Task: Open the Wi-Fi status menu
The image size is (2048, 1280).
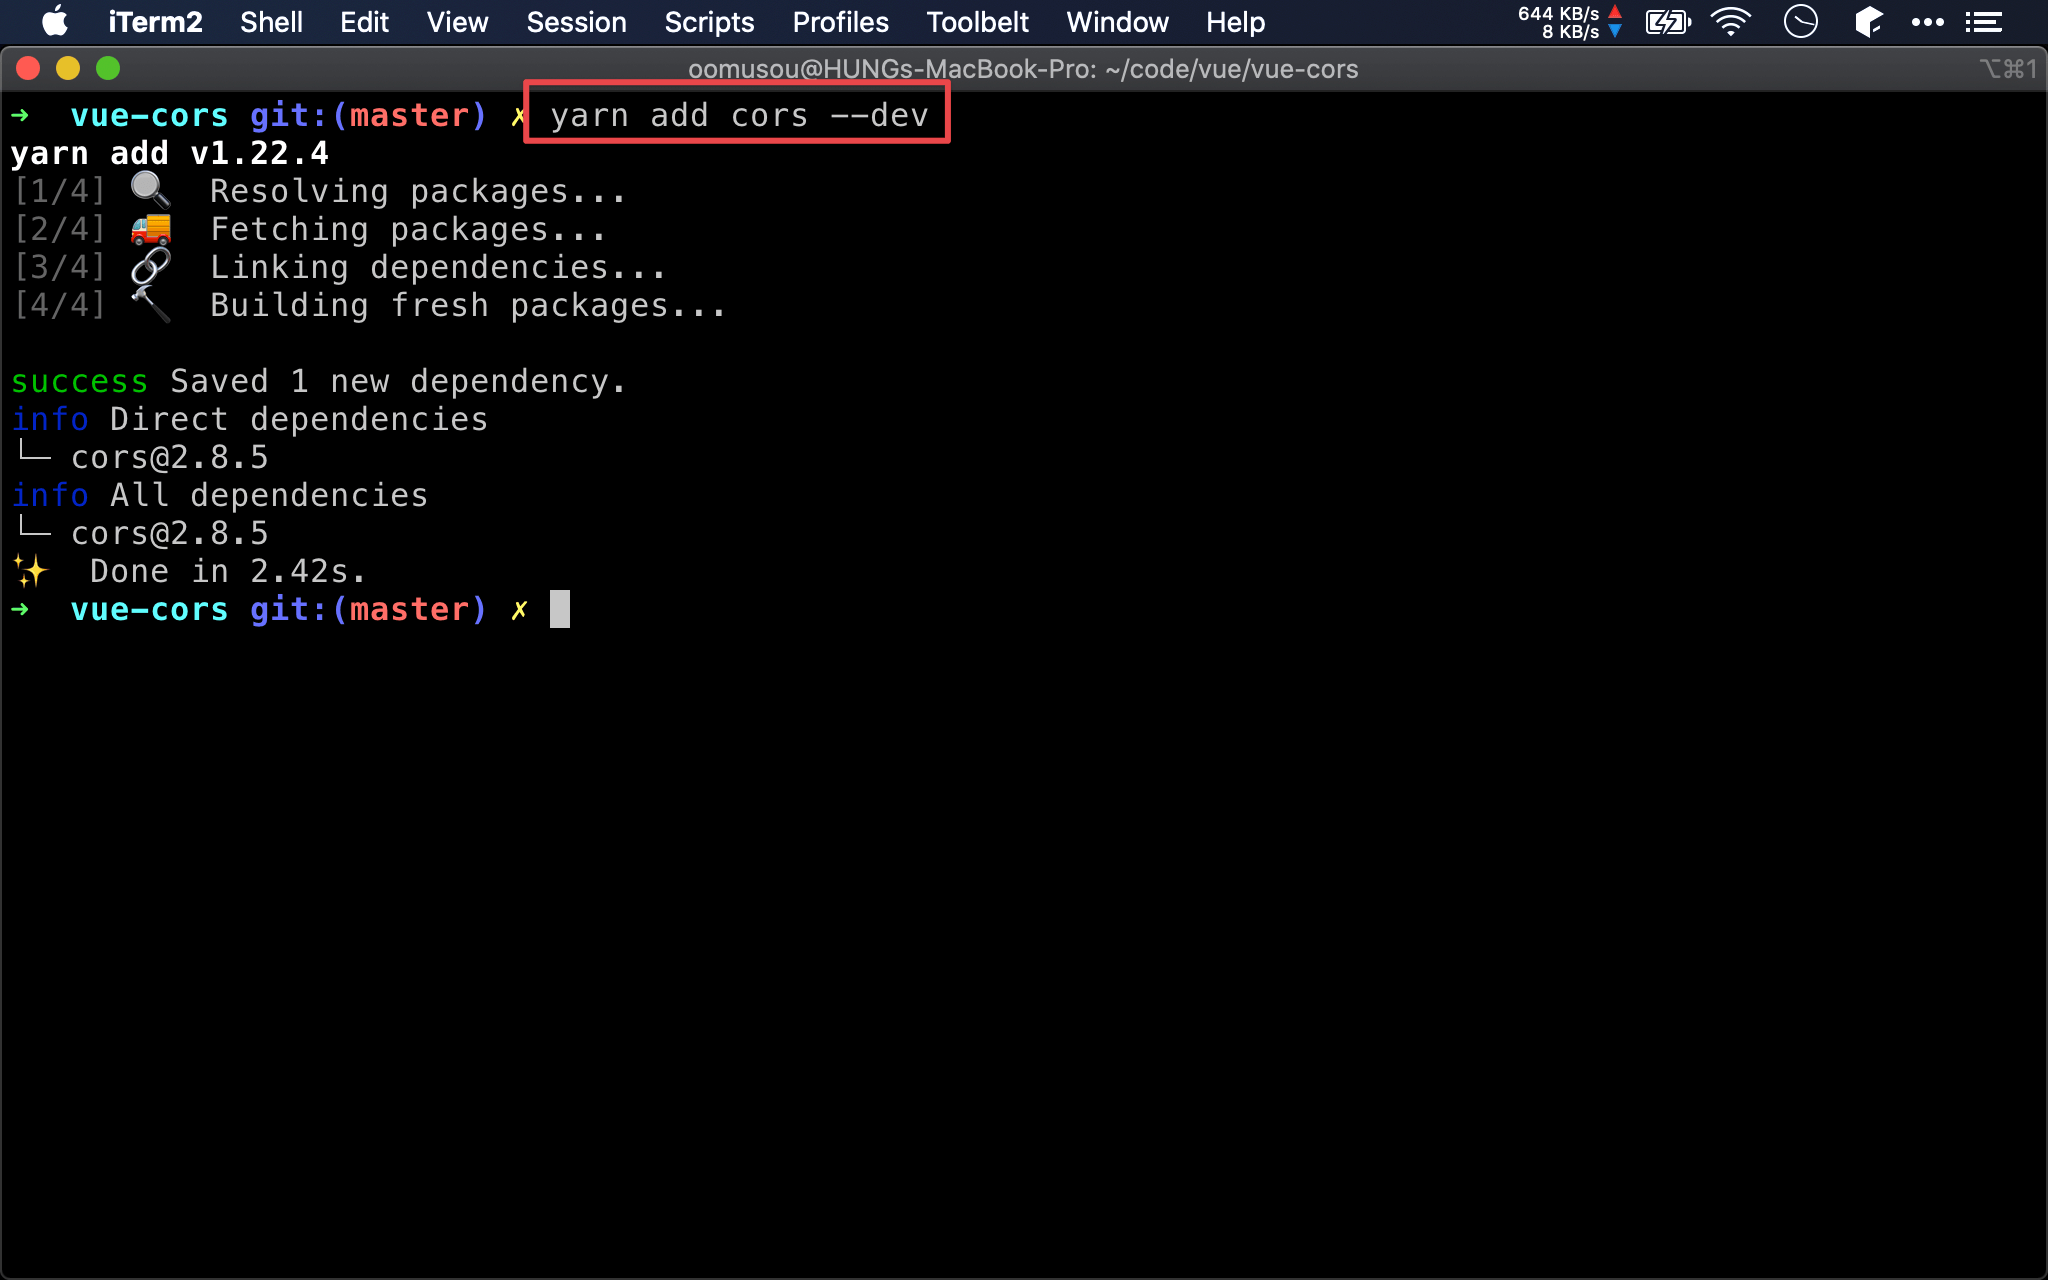Action: (x=1731, y=22)
